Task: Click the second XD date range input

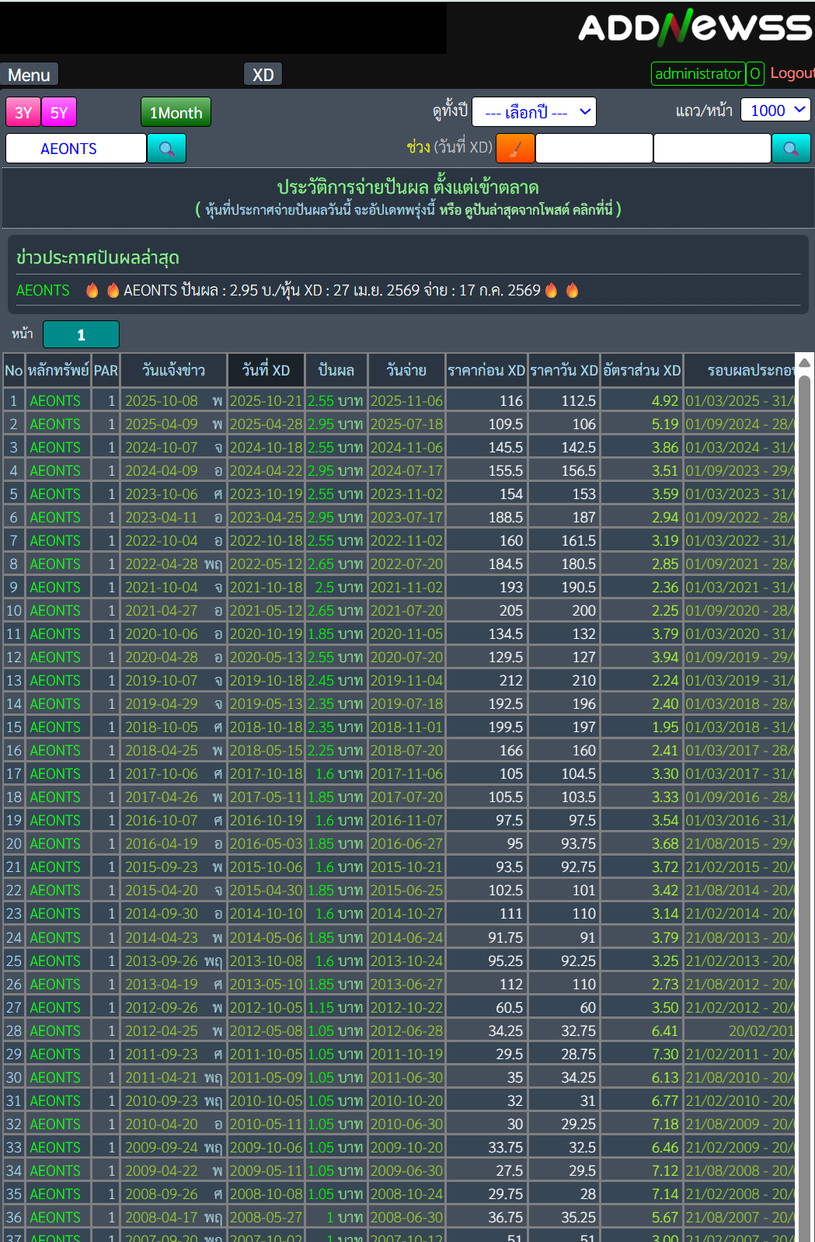Action: click(x=712, y=148)
